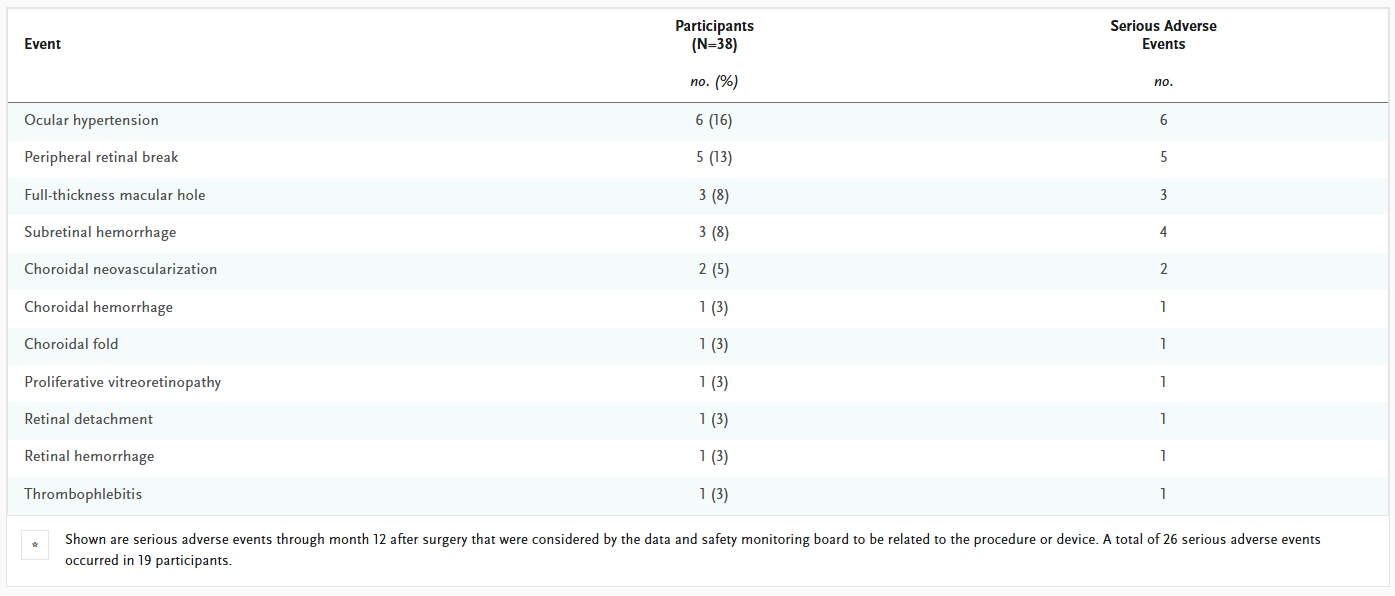Click the Retinal hemorrhage row label

point(89,456)
